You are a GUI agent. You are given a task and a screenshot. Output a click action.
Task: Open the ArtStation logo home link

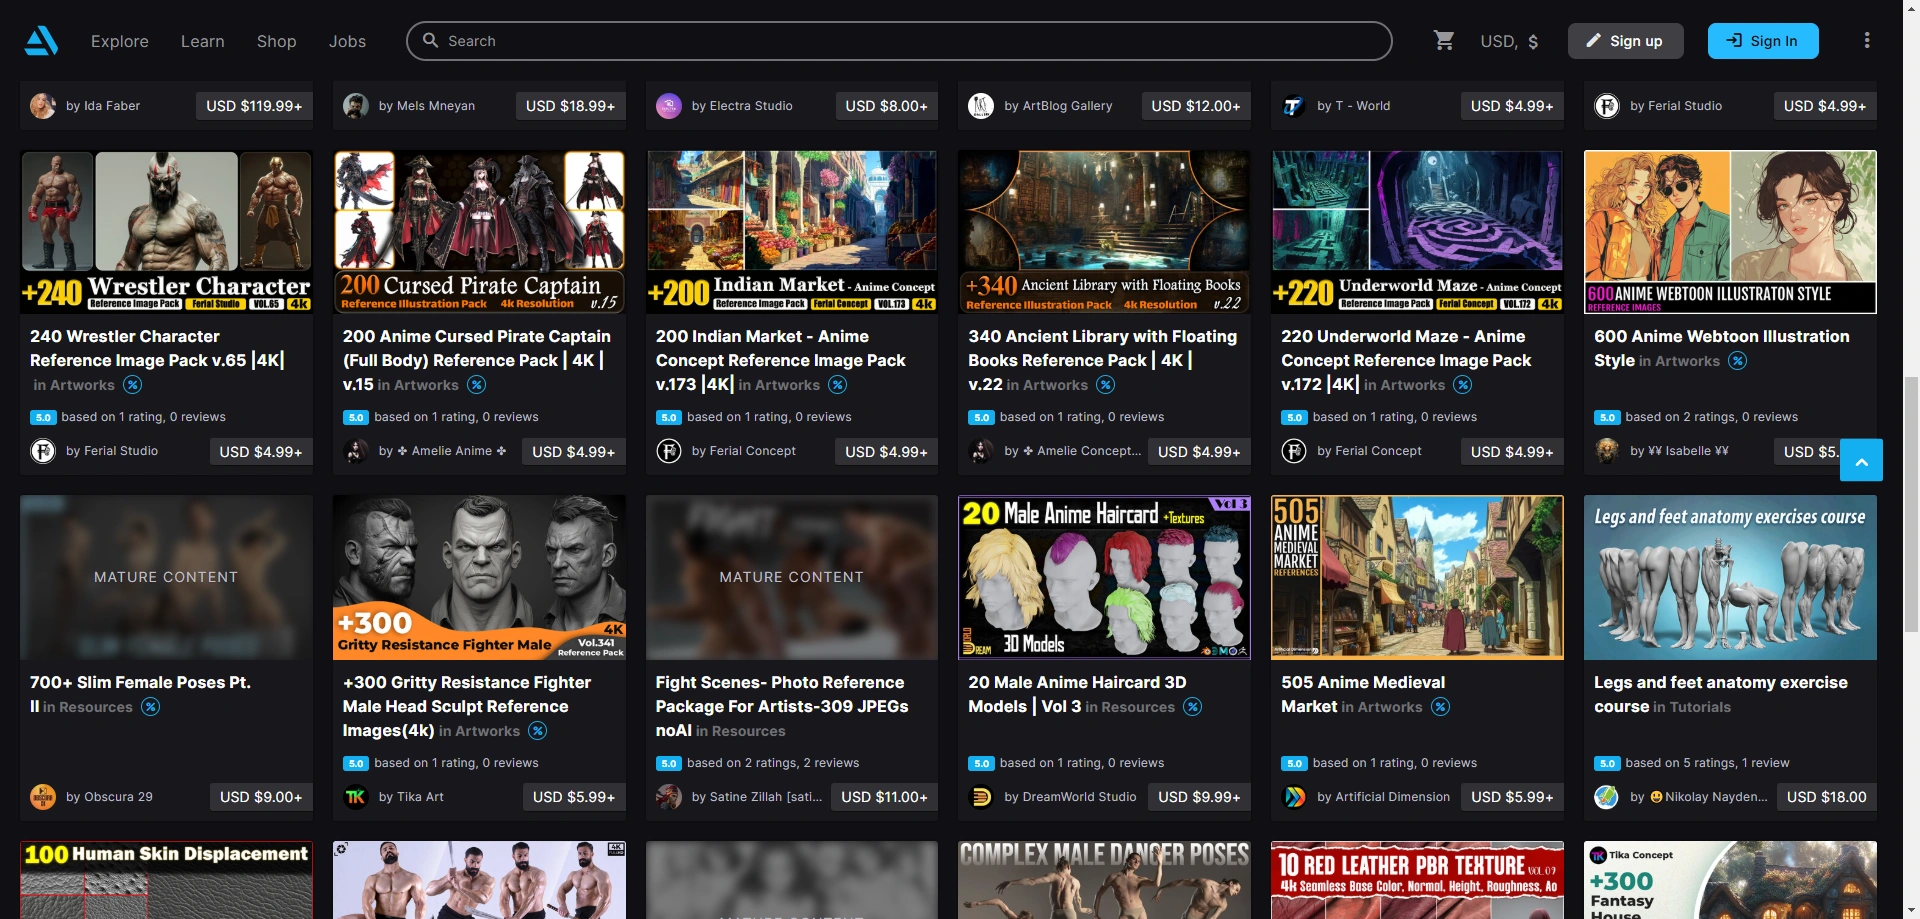tap(41, 41)
